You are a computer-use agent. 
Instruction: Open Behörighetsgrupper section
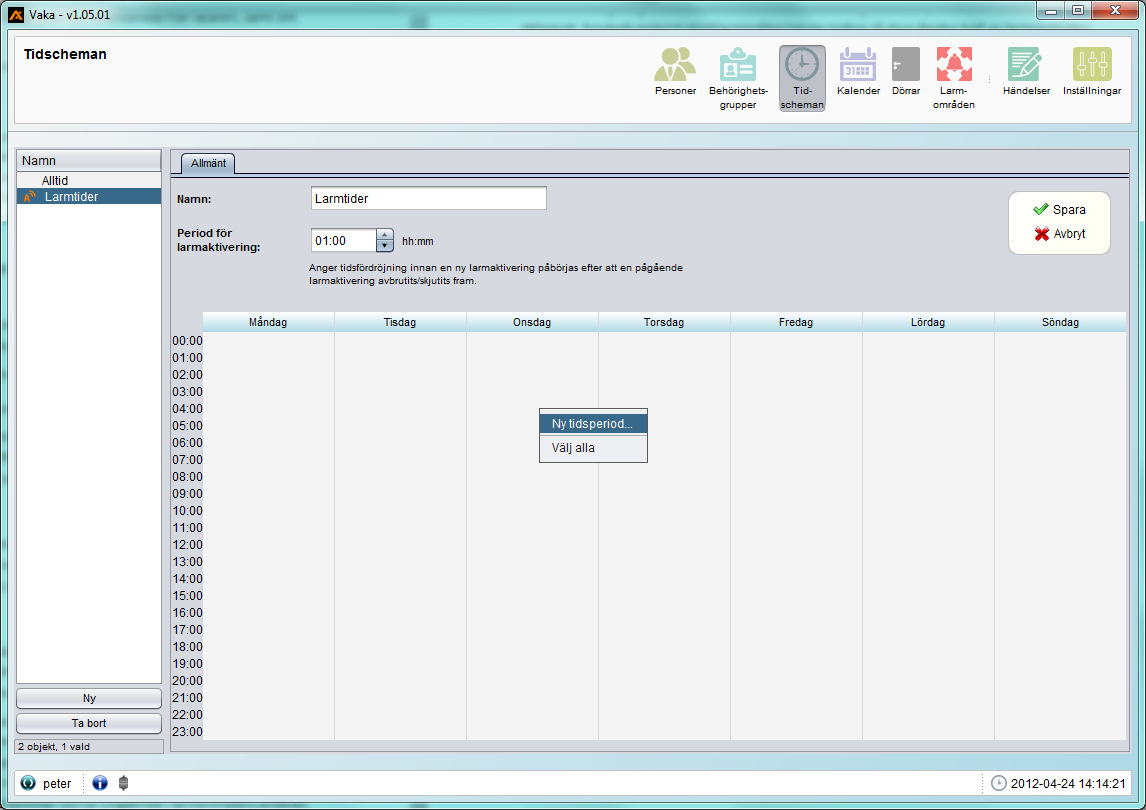(x=737, y=78)
